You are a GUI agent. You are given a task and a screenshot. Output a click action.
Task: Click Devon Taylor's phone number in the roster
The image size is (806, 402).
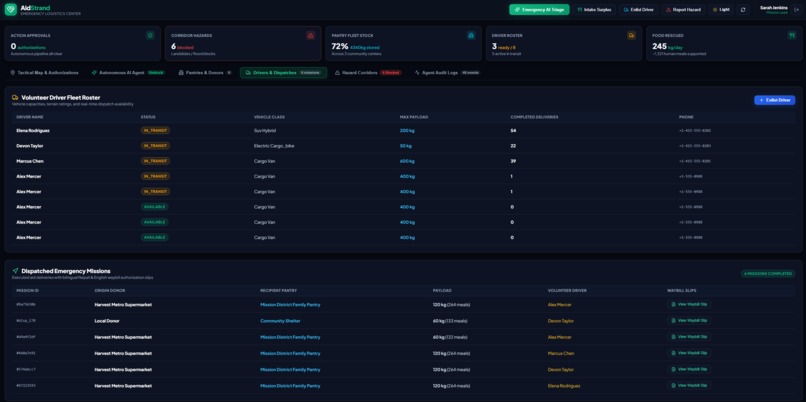pos(695,146)
